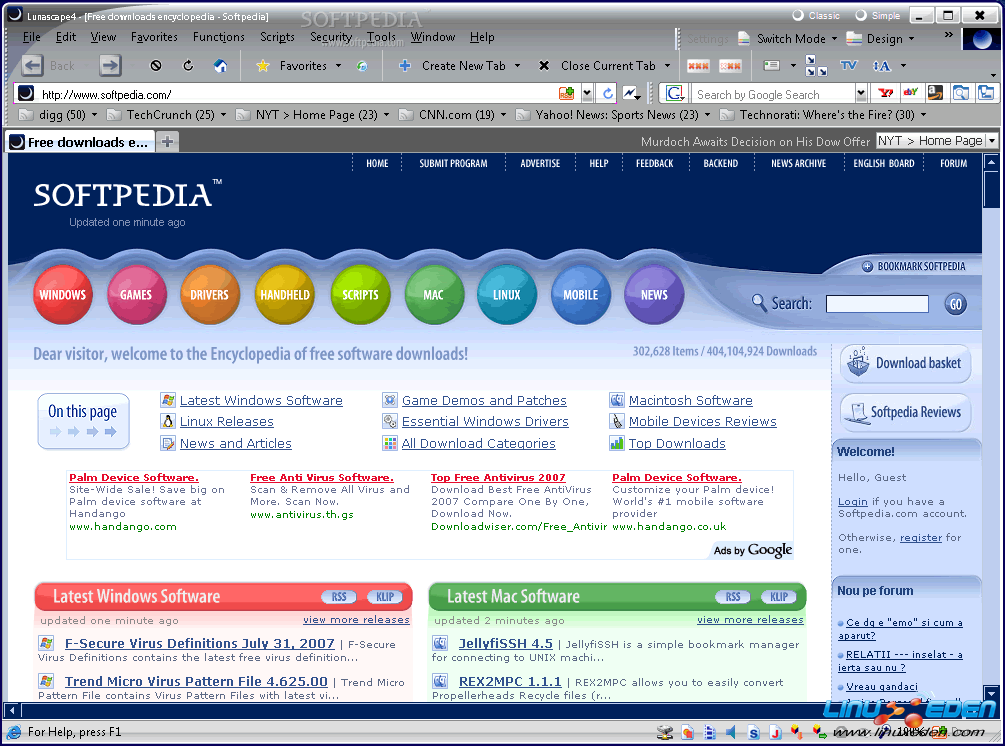Screen dimensions: 1005x746
Task: Click the Forward navigation arrow
Action: [110, 66]
